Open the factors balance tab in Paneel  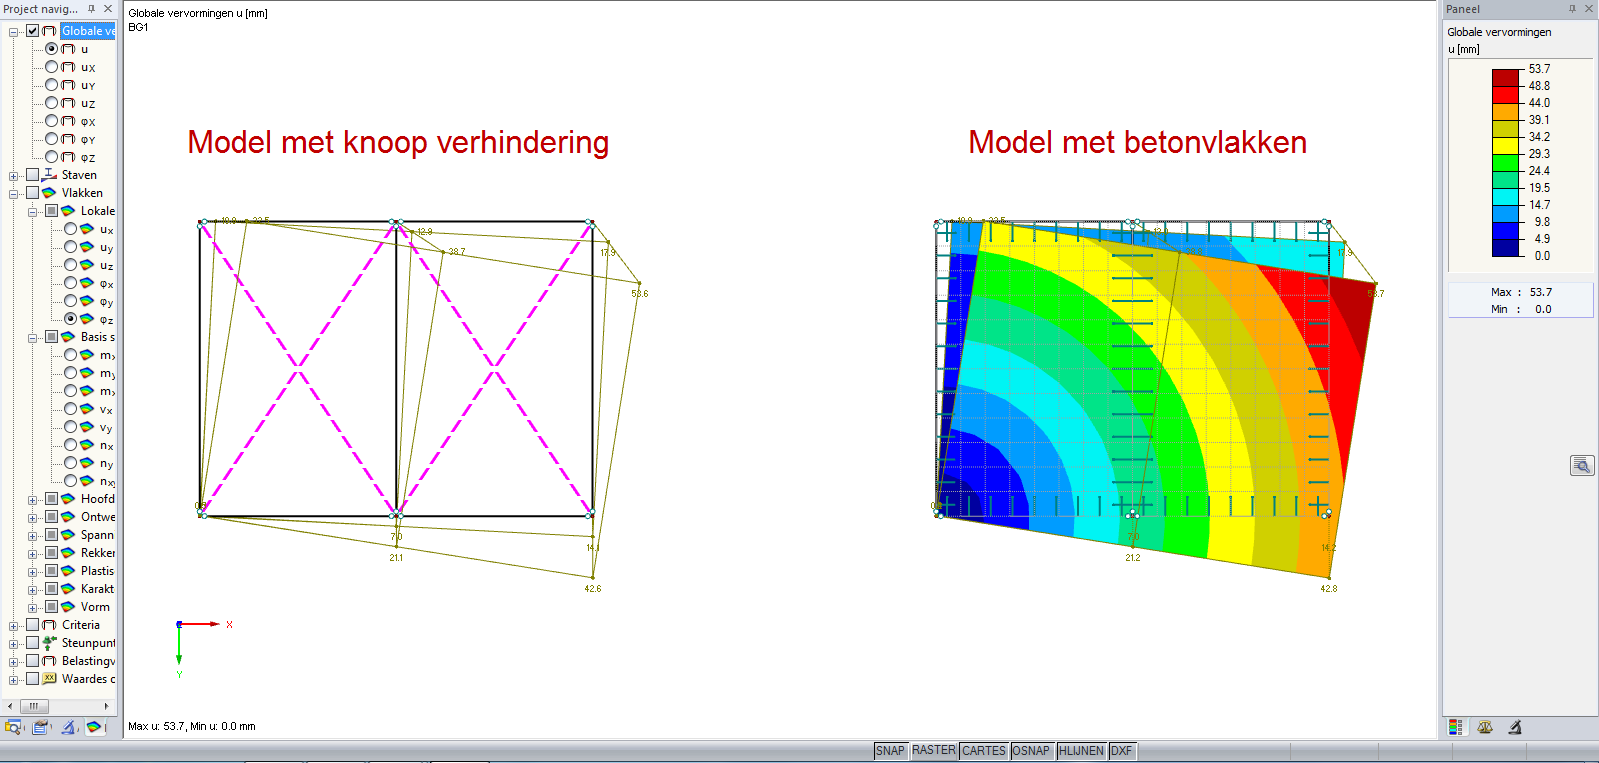point(1485,727)
